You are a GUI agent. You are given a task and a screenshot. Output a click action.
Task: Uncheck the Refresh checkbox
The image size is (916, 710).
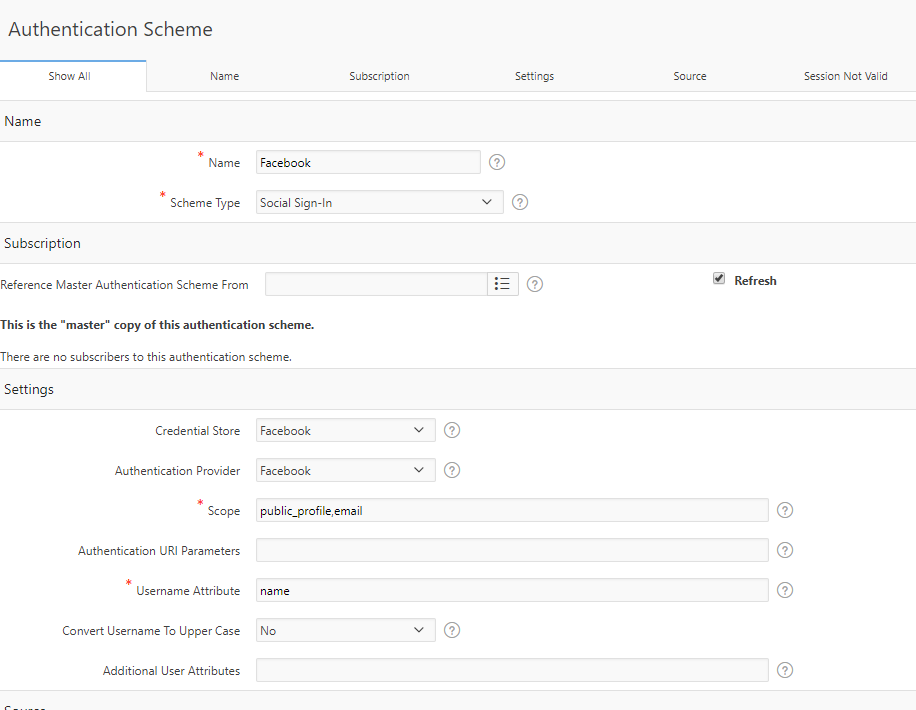pyautogui.click(x=718, y=280)
